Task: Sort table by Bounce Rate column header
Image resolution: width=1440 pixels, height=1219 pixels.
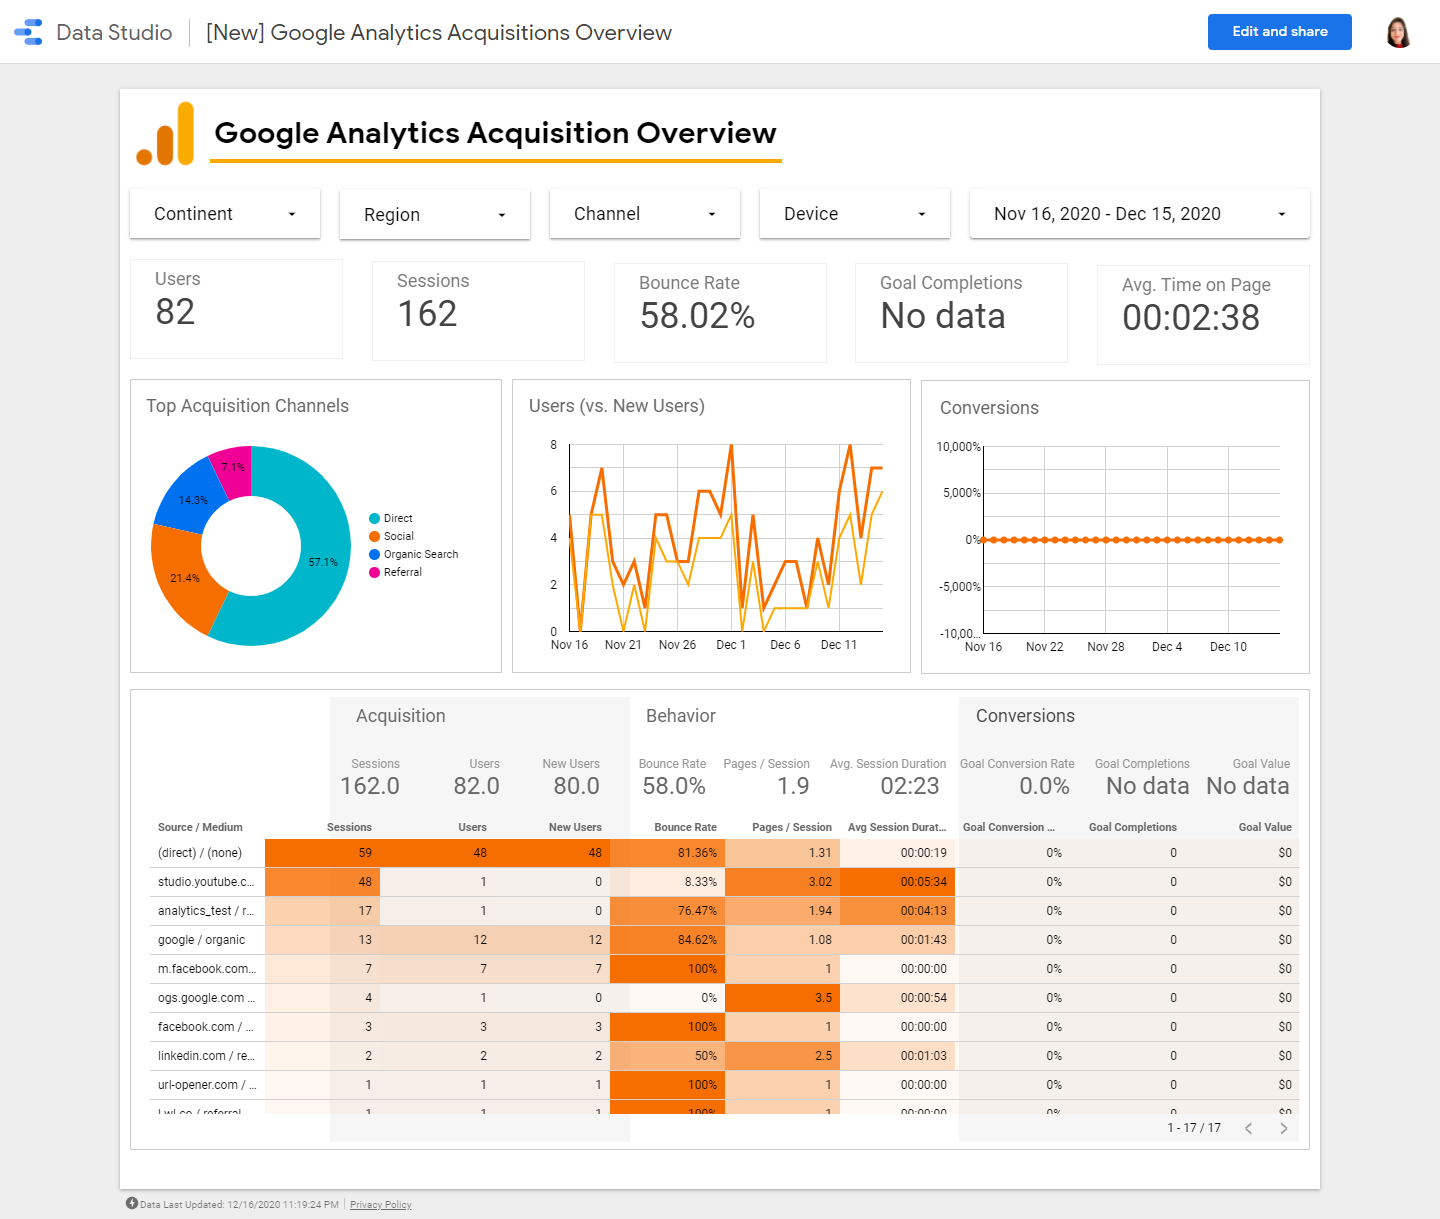Action: pos(685,827)
